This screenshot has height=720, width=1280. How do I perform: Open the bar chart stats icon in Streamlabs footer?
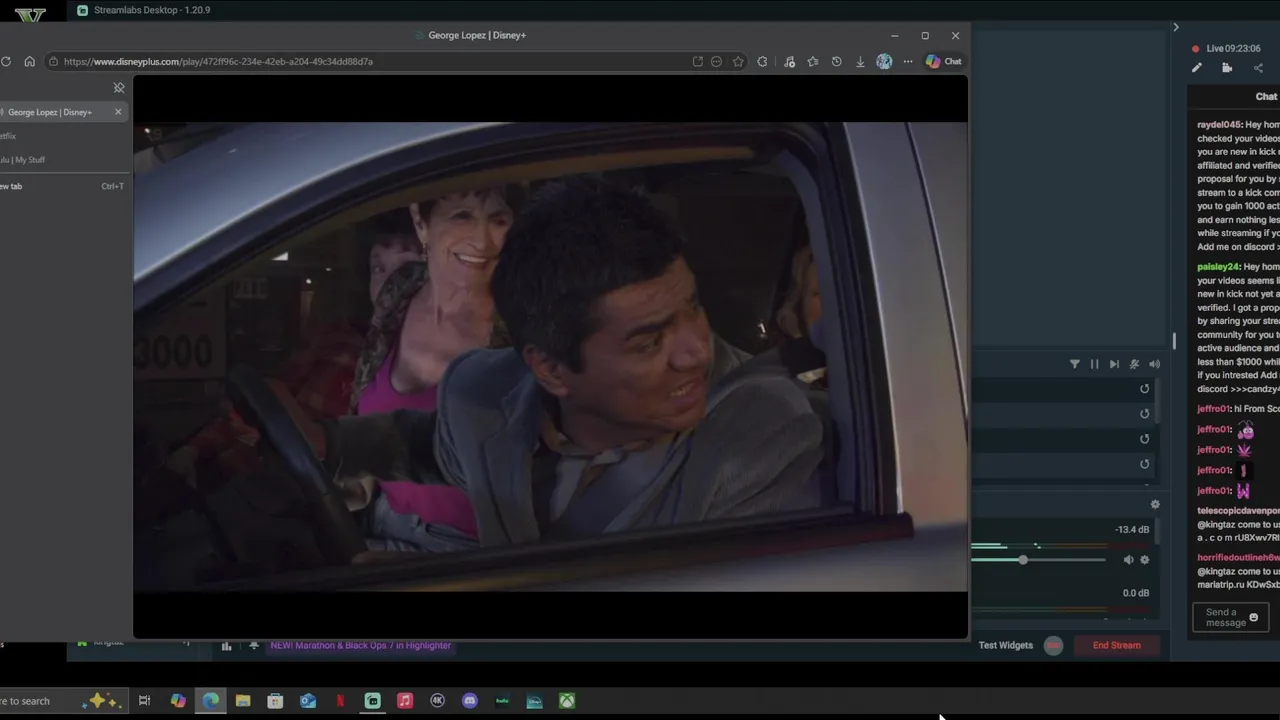226,646
